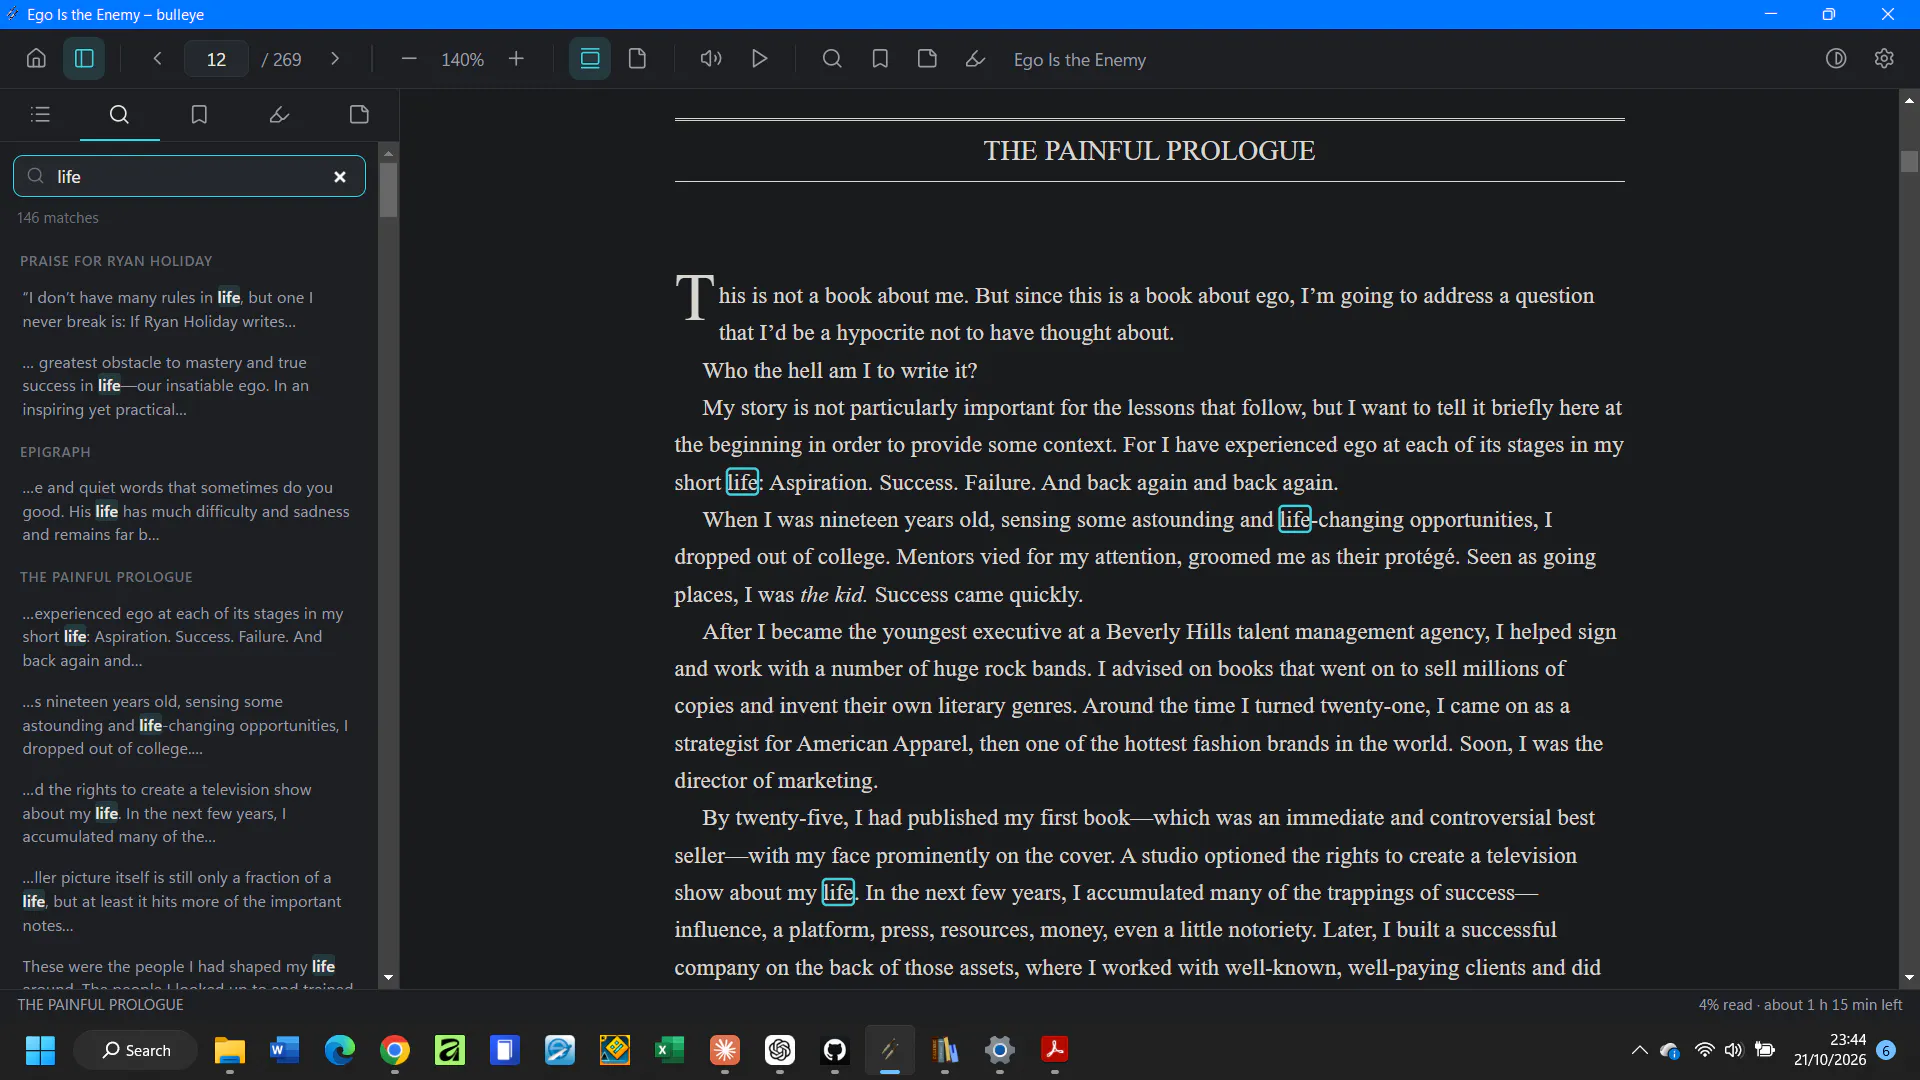Switch to single page view
The width and height of the screenshot is (1920, 1080).
point(637,59)
